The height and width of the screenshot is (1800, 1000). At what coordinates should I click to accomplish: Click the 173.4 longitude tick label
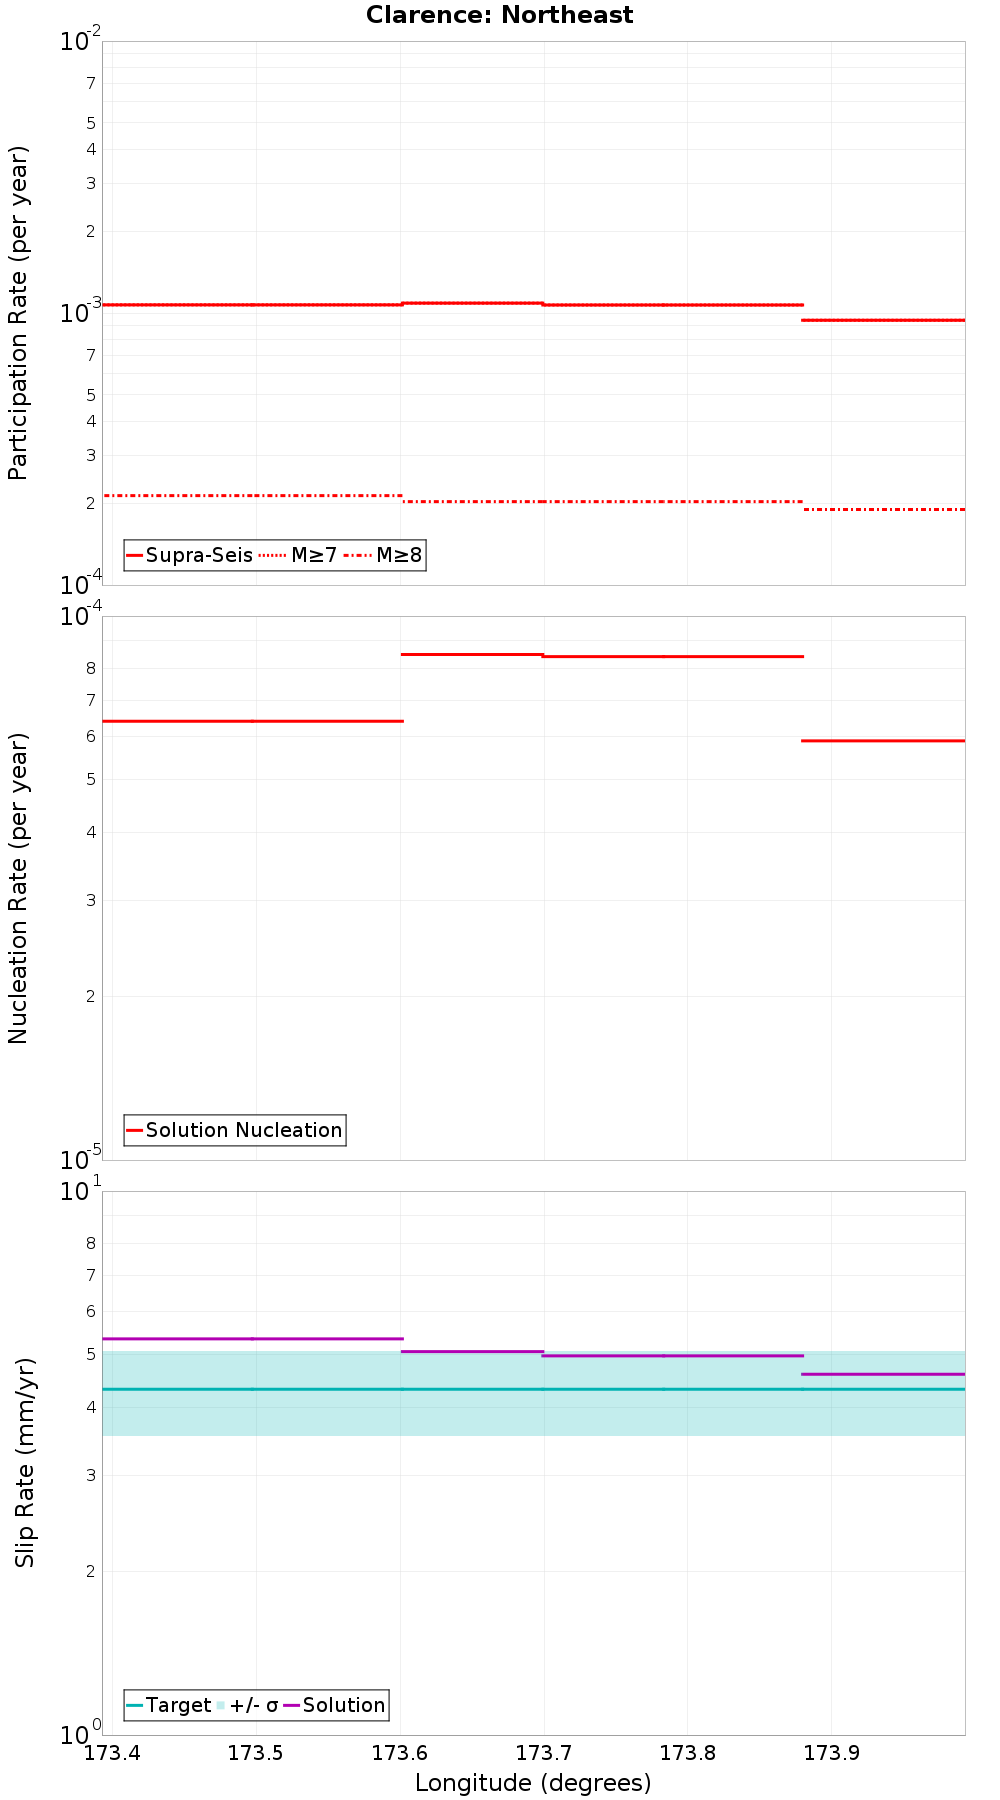(113, 1752)
